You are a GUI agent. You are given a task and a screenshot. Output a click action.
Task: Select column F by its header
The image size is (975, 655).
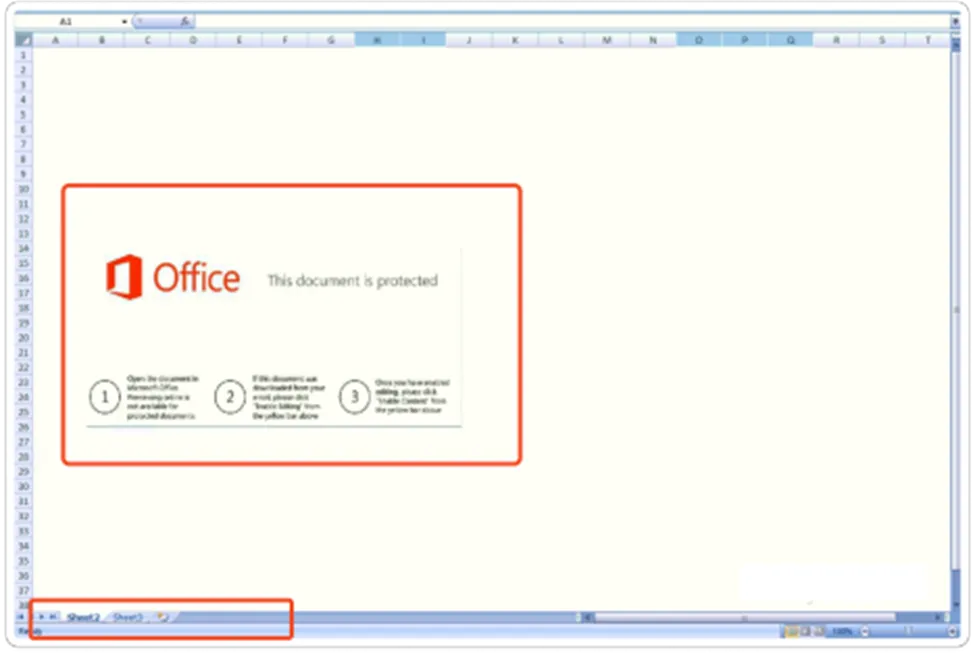[x=285, y=40]
